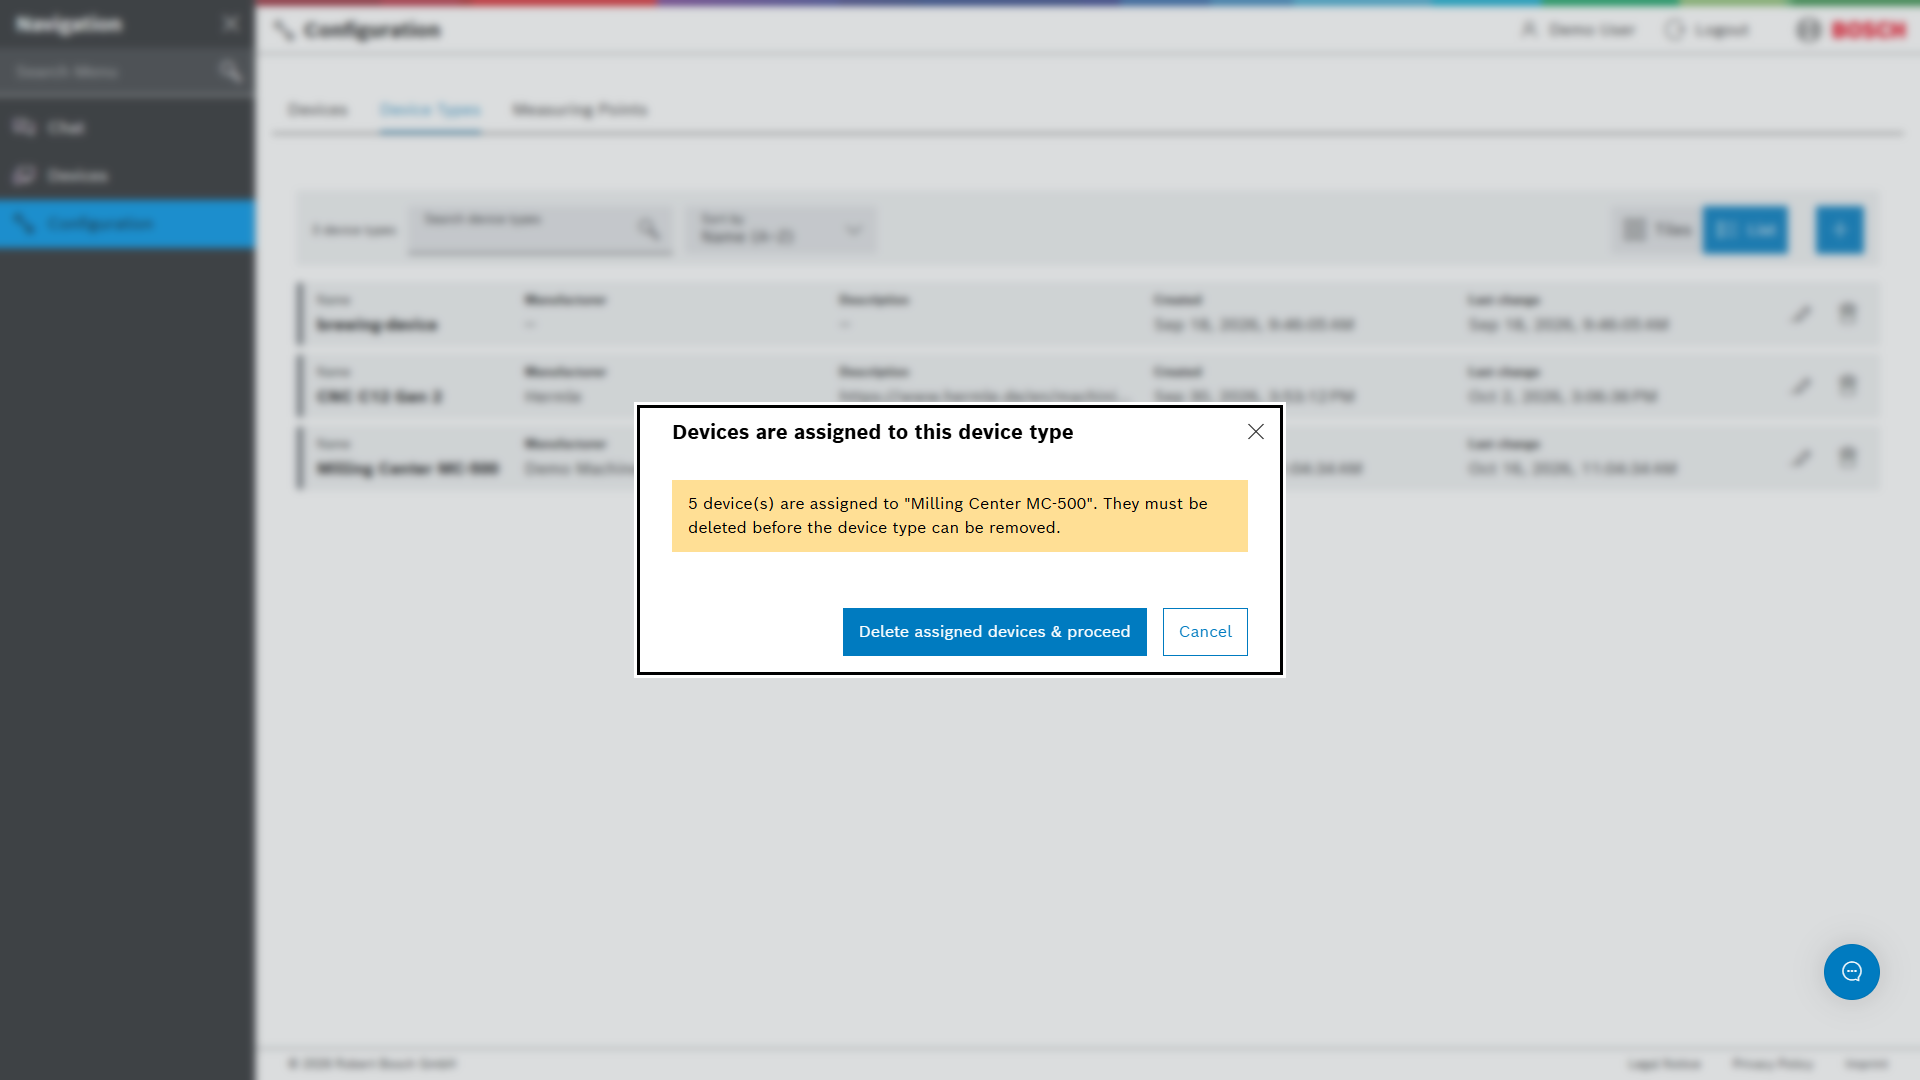The width and height of the screenshot is (1920, 1080).
Task: Select Configuration in navigation sidebar
Action: pos(127,224)
